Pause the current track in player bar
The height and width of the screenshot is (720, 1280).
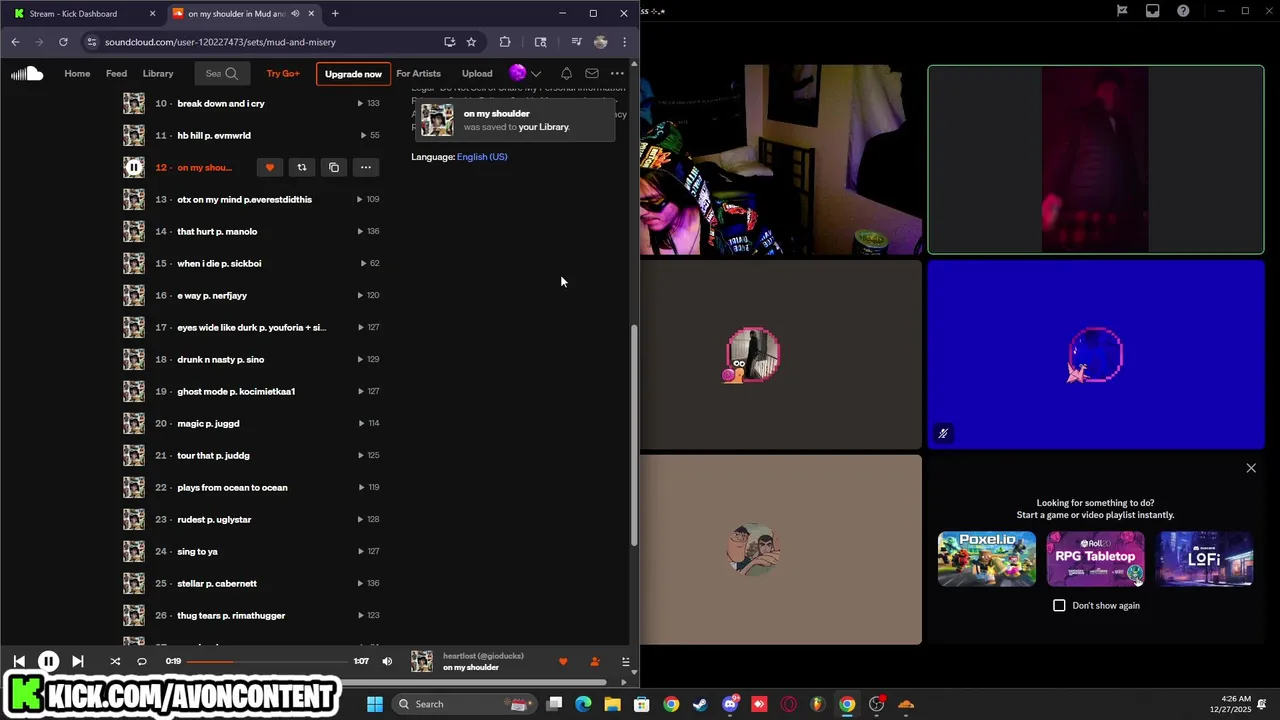[x=48, y=661]
